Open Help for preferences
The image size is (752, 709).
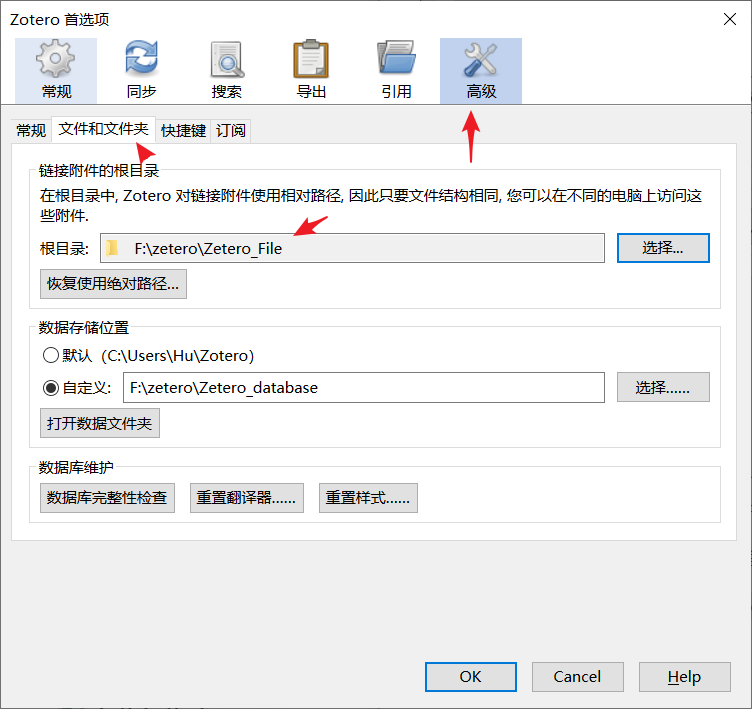684,677
